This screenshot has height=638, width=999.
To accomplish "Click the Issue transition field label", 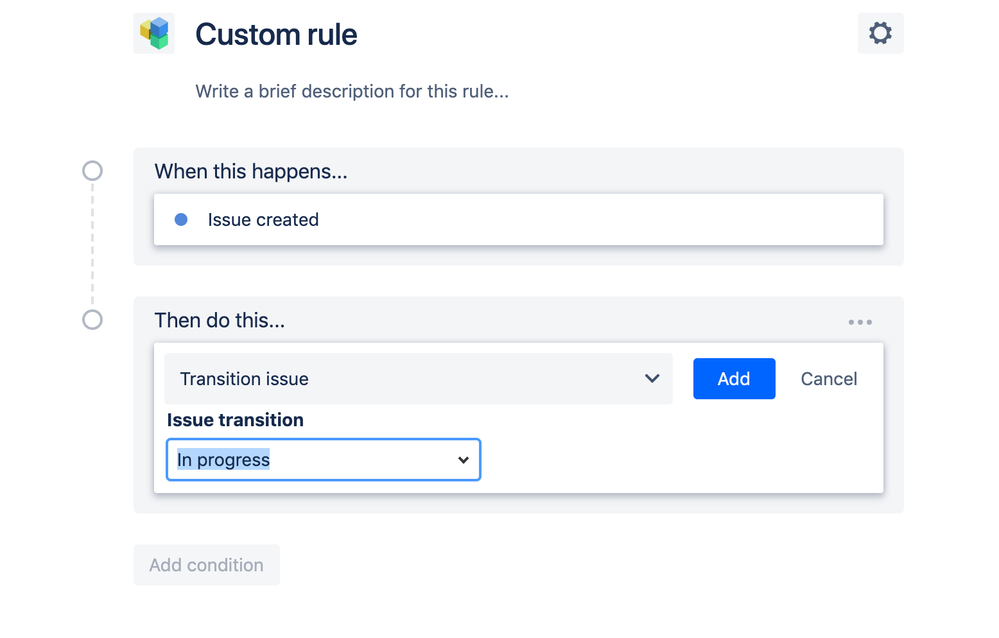I will 235,420.
